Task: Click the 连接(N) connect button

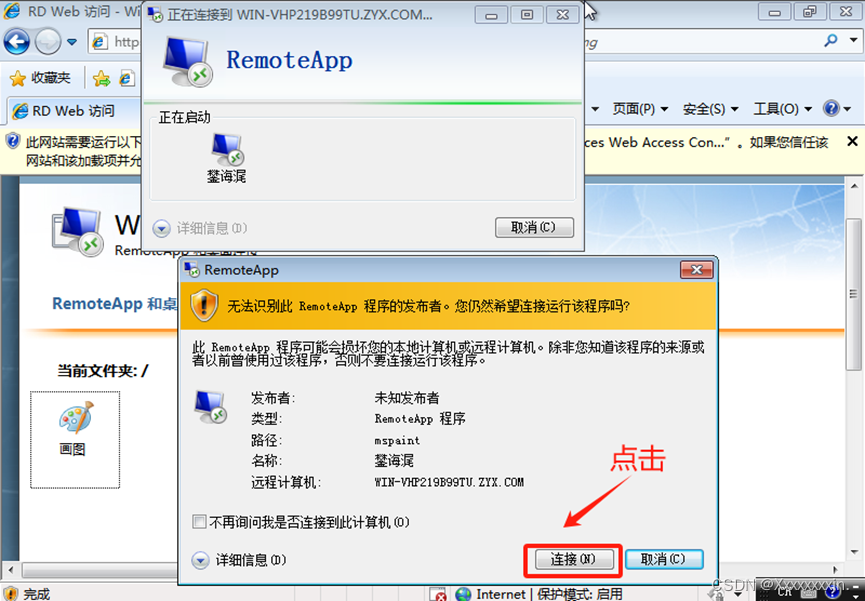Action: (574, 559)
